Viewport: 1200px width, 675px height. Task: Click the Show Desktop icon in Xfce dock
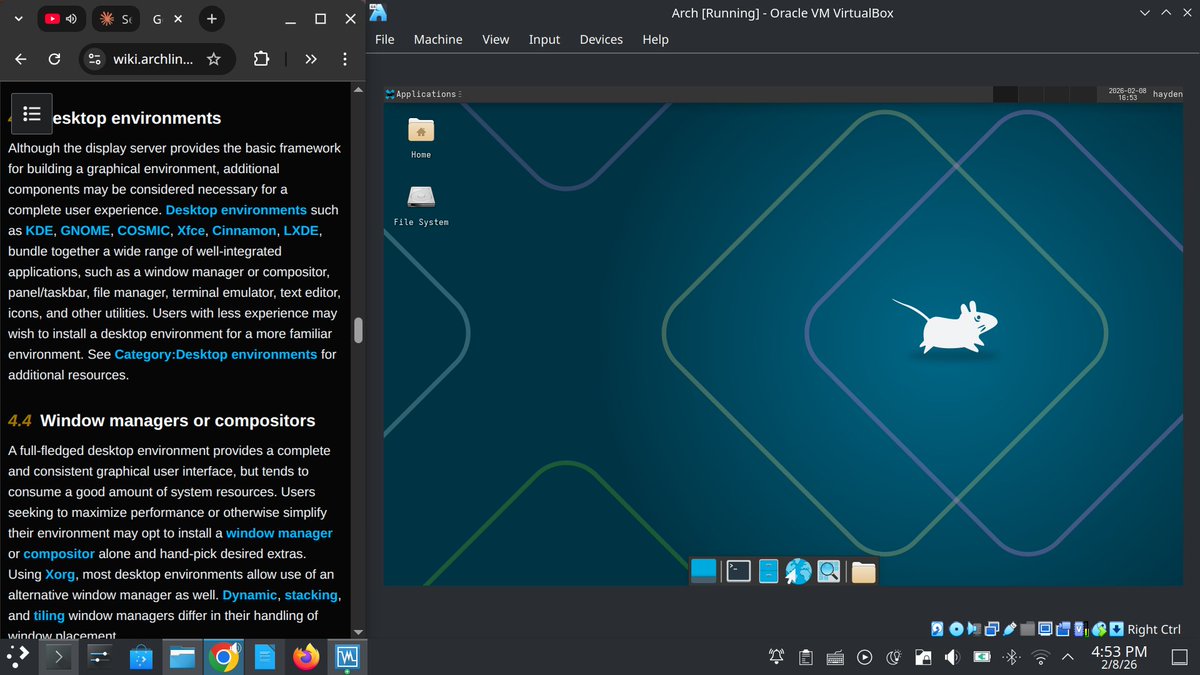[704, 571]
